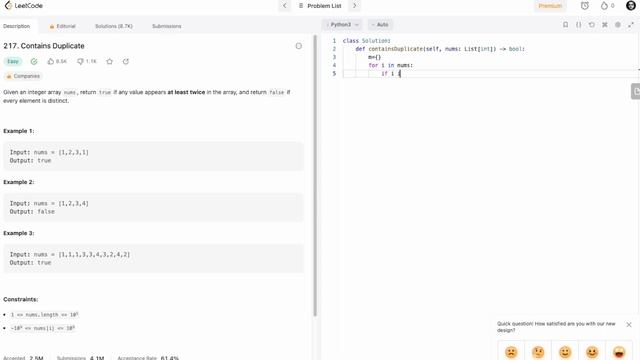640x360 pixels.
Task: Open the alarm clock timer
Action: click(x=584, y=6)
